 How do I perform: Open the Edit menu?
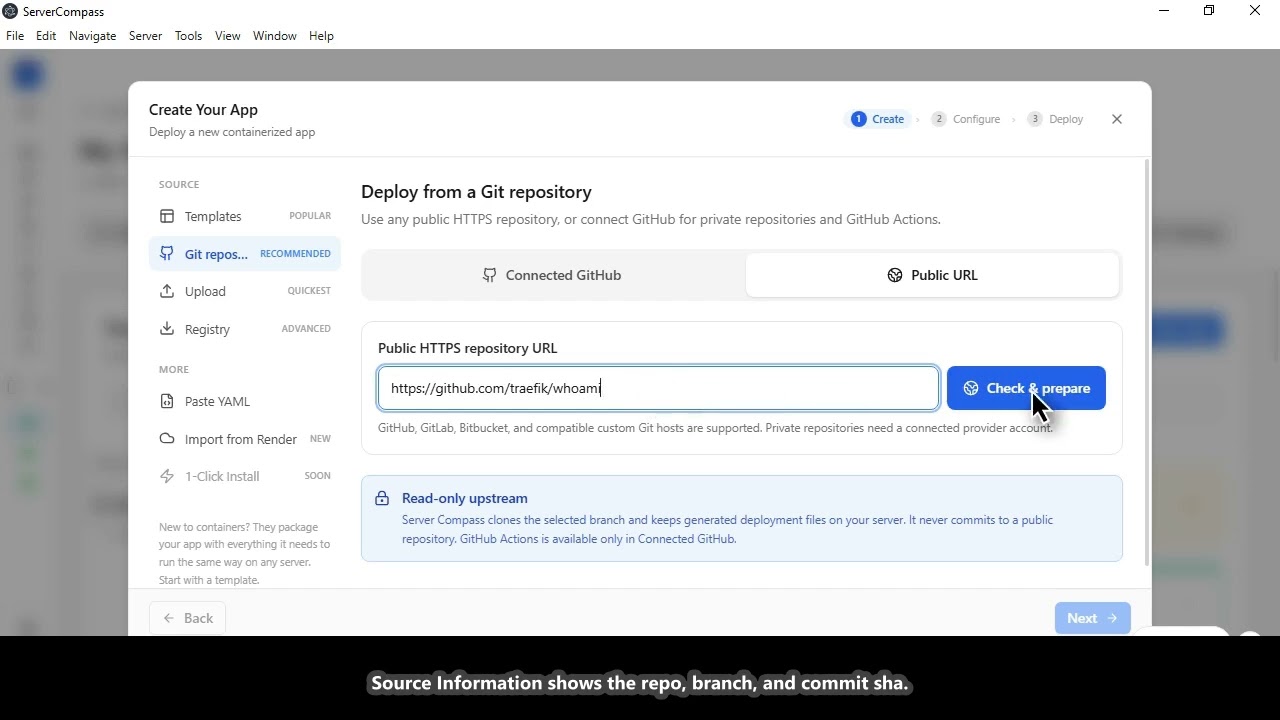46,36
